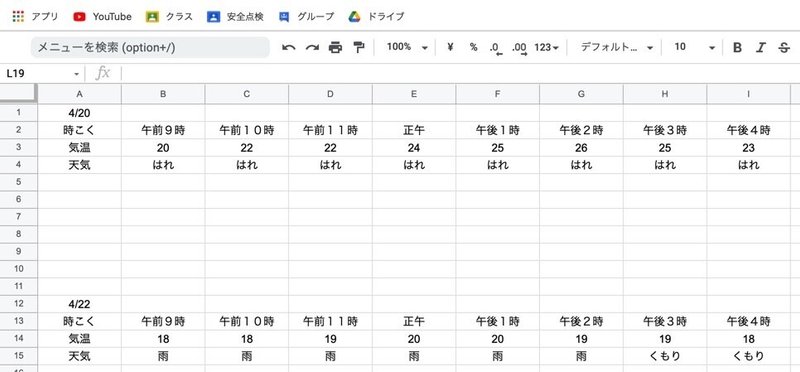Select 天気 cell in row 15

point(80,356)
